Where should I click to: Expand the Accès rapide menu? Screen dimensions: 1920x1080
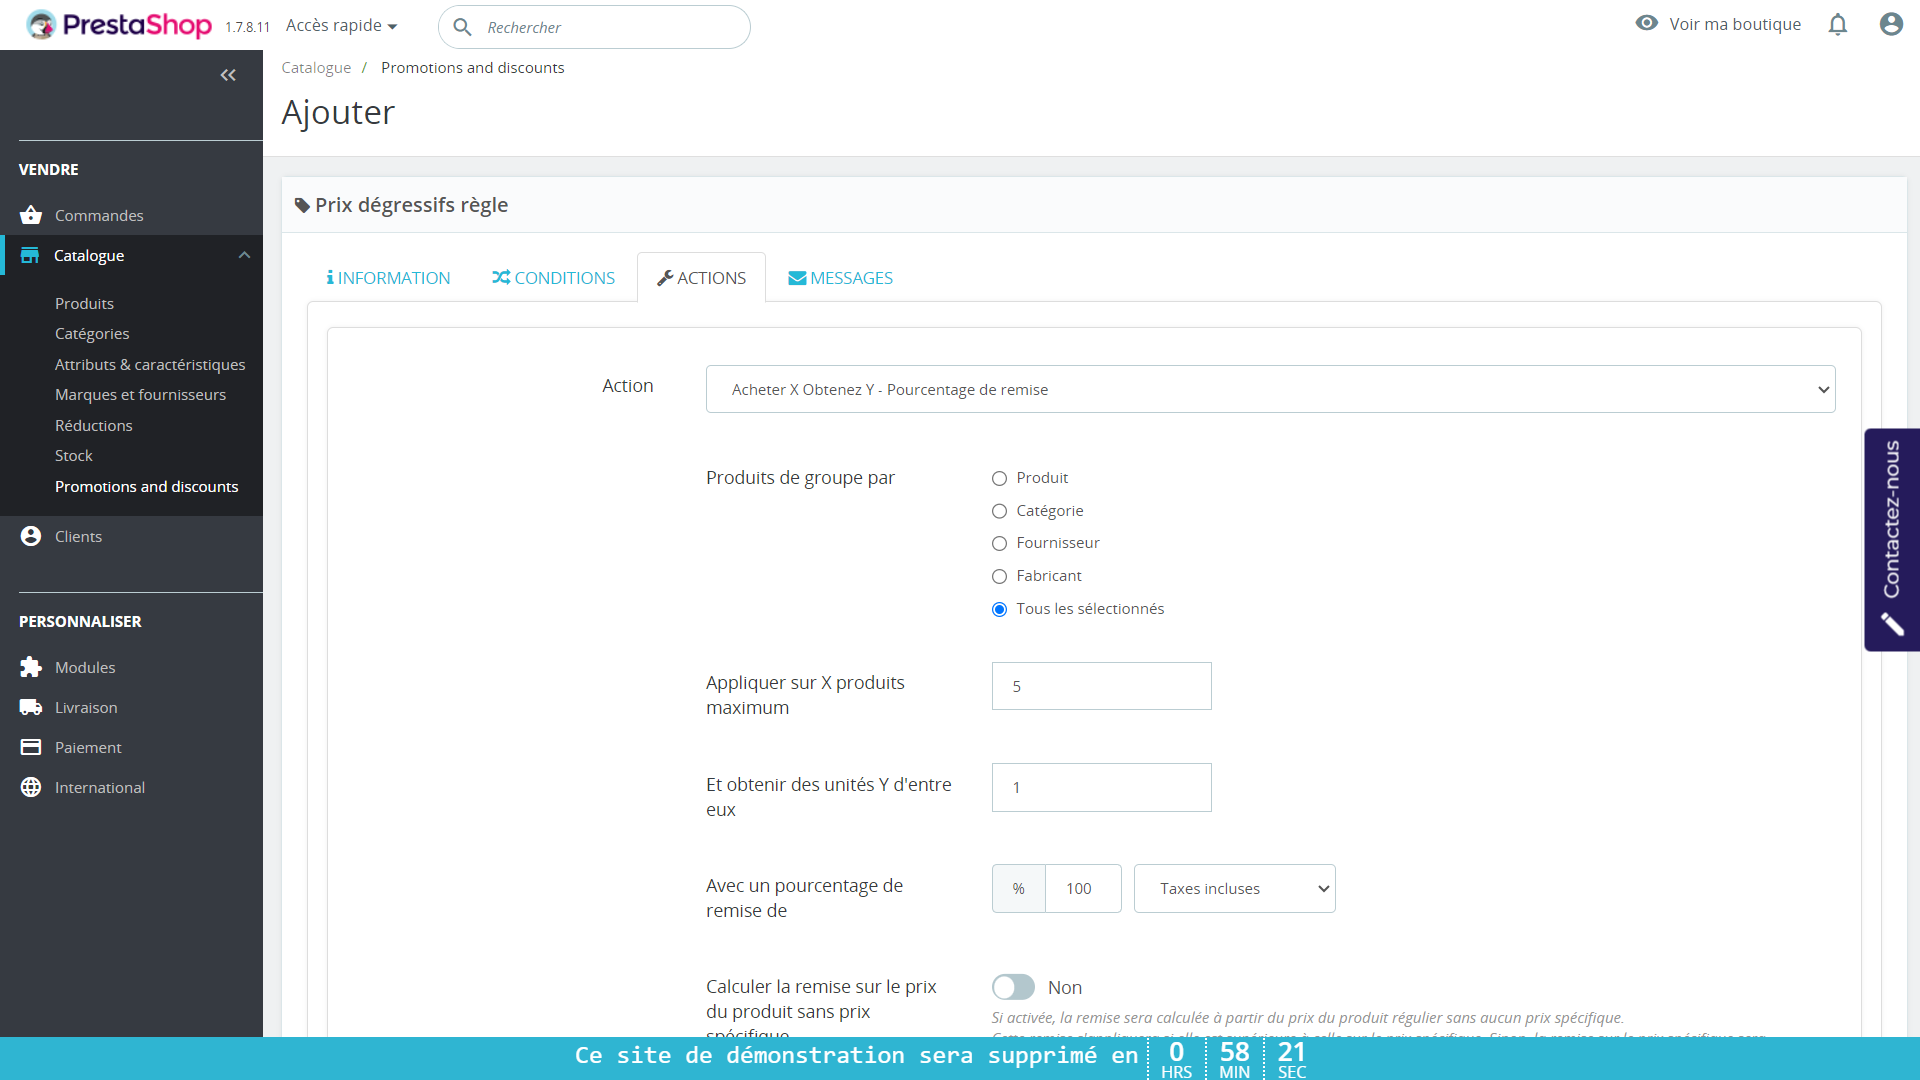pyautogui.click(x=341, y=25)
